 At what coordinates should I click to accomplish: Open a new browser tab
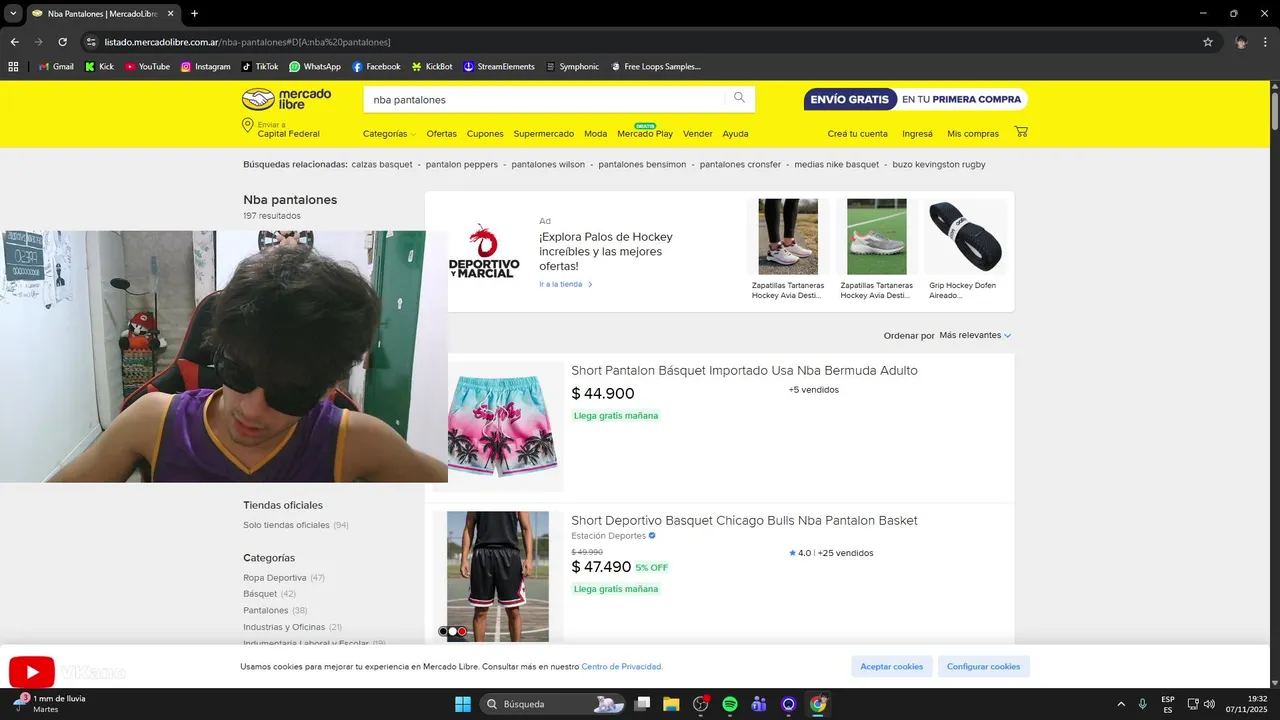(x=194, y=14)
